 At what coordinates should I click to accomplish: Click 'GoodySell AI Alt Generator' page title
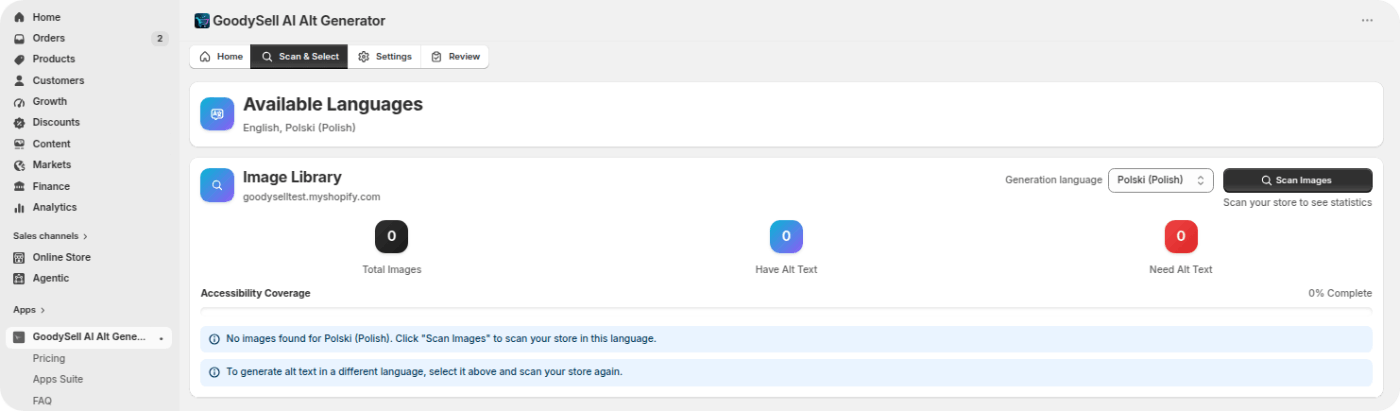coord(299,20)
